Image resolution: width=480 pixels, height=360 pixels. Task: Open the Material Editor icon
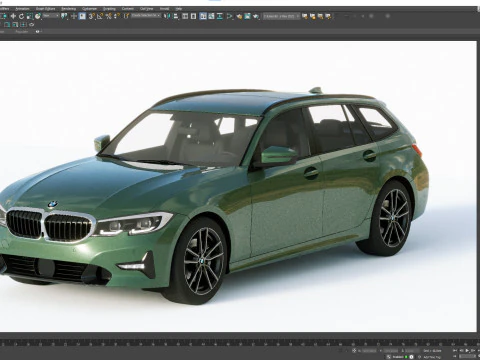(230, 16)
